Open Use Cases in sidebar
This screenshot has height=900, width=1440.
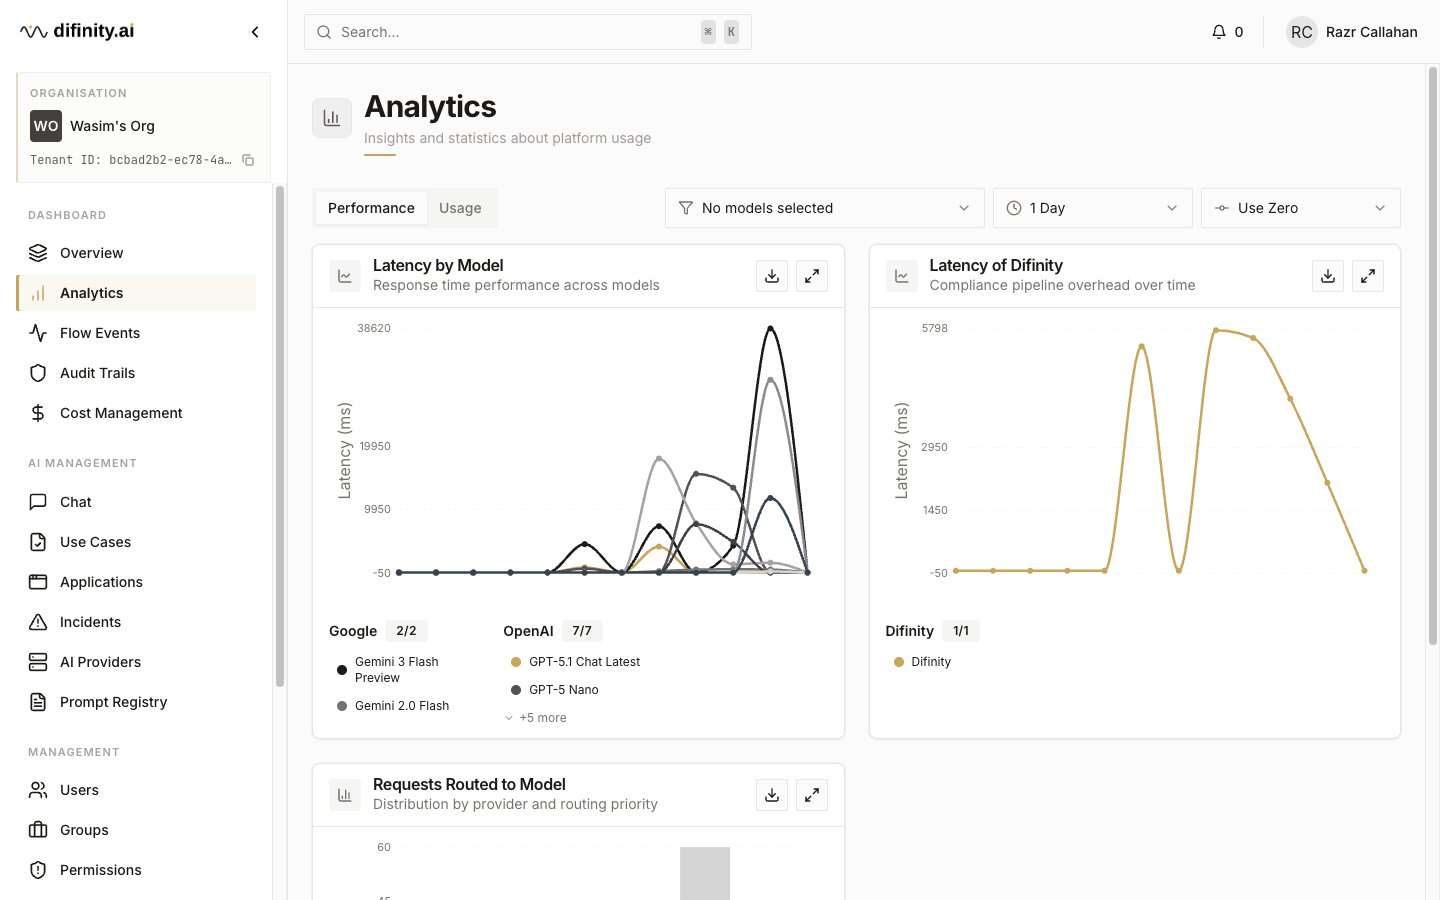click(x=136, y=542)
